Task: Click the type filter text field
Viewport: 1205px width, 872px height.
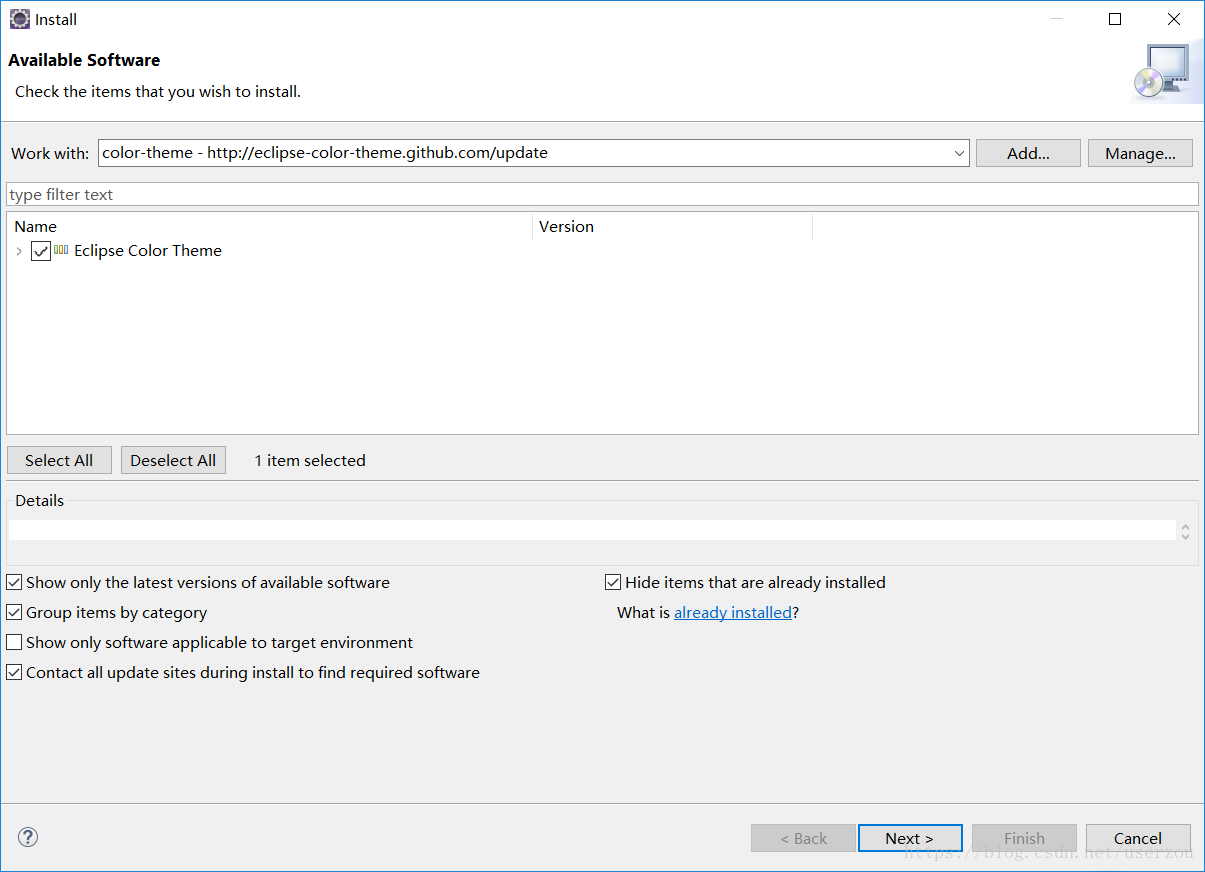Action: click(602, 194)
